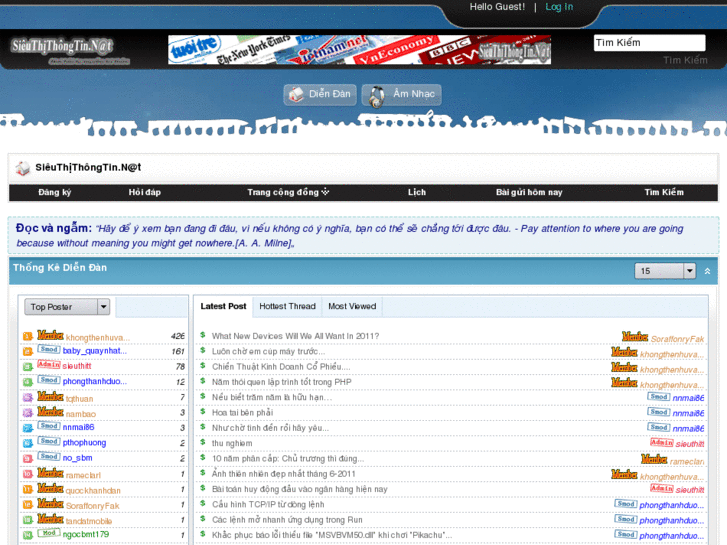Open top poster no_sbm profile
This screenshot has height=545, width=727.
(x=77, y=458)
